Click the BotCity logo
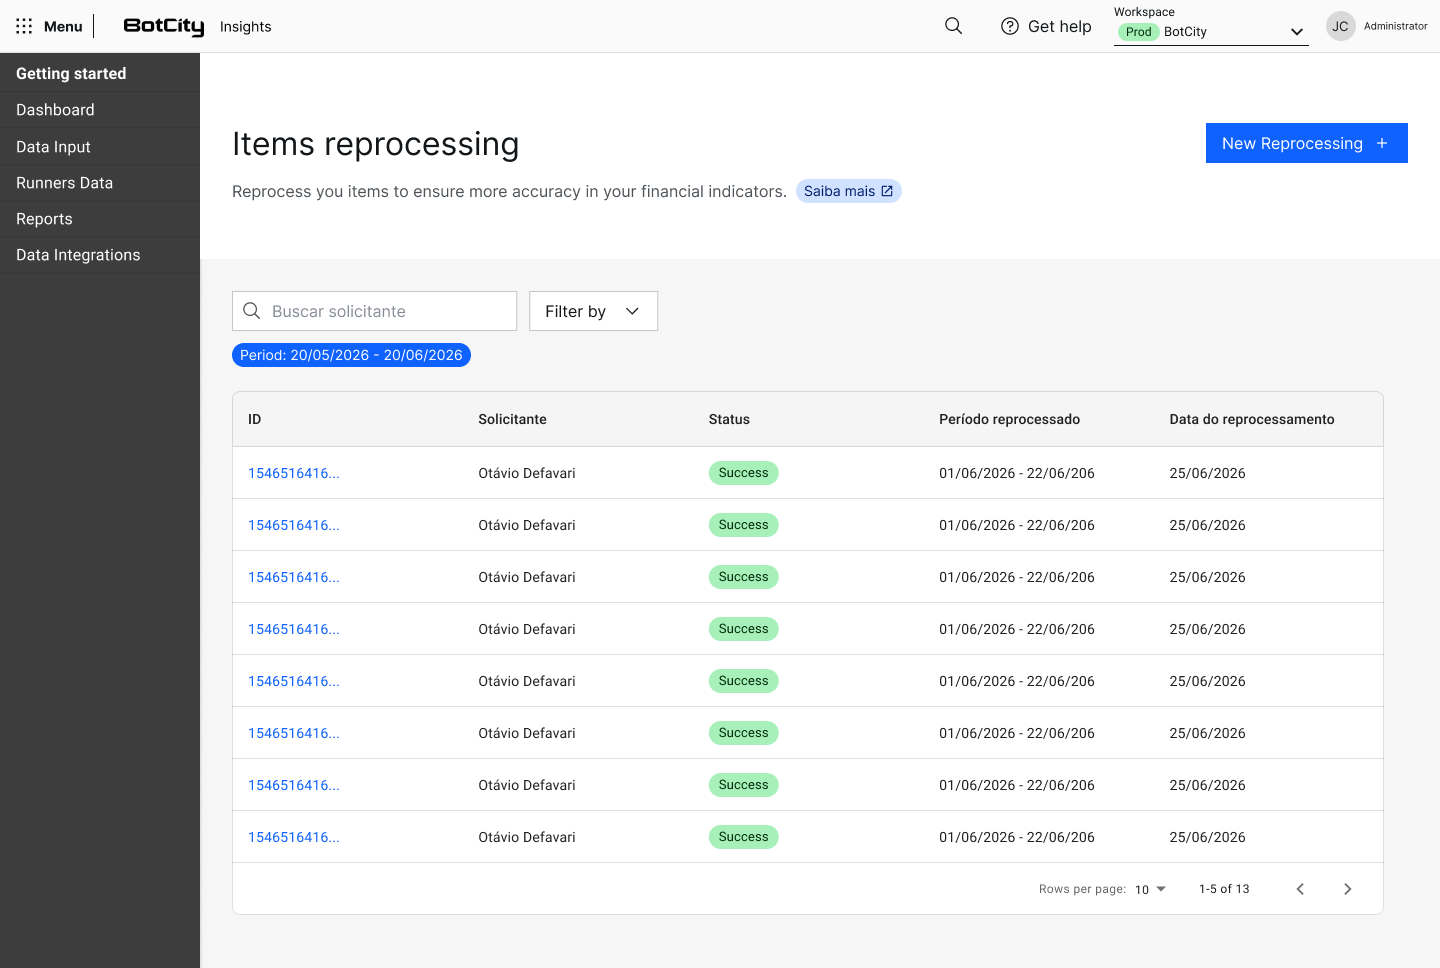The height and width of the screenshot is (968, 1440). (x=163, y=26)
